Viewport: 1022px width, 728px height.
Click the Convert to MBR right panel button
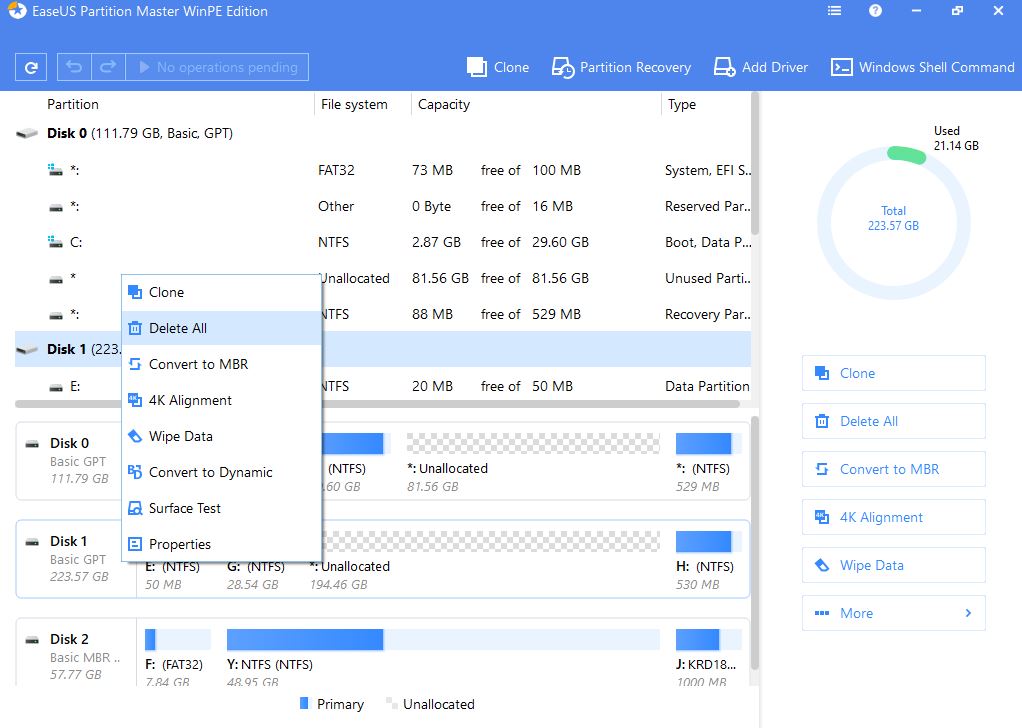(x=893, y=469)
